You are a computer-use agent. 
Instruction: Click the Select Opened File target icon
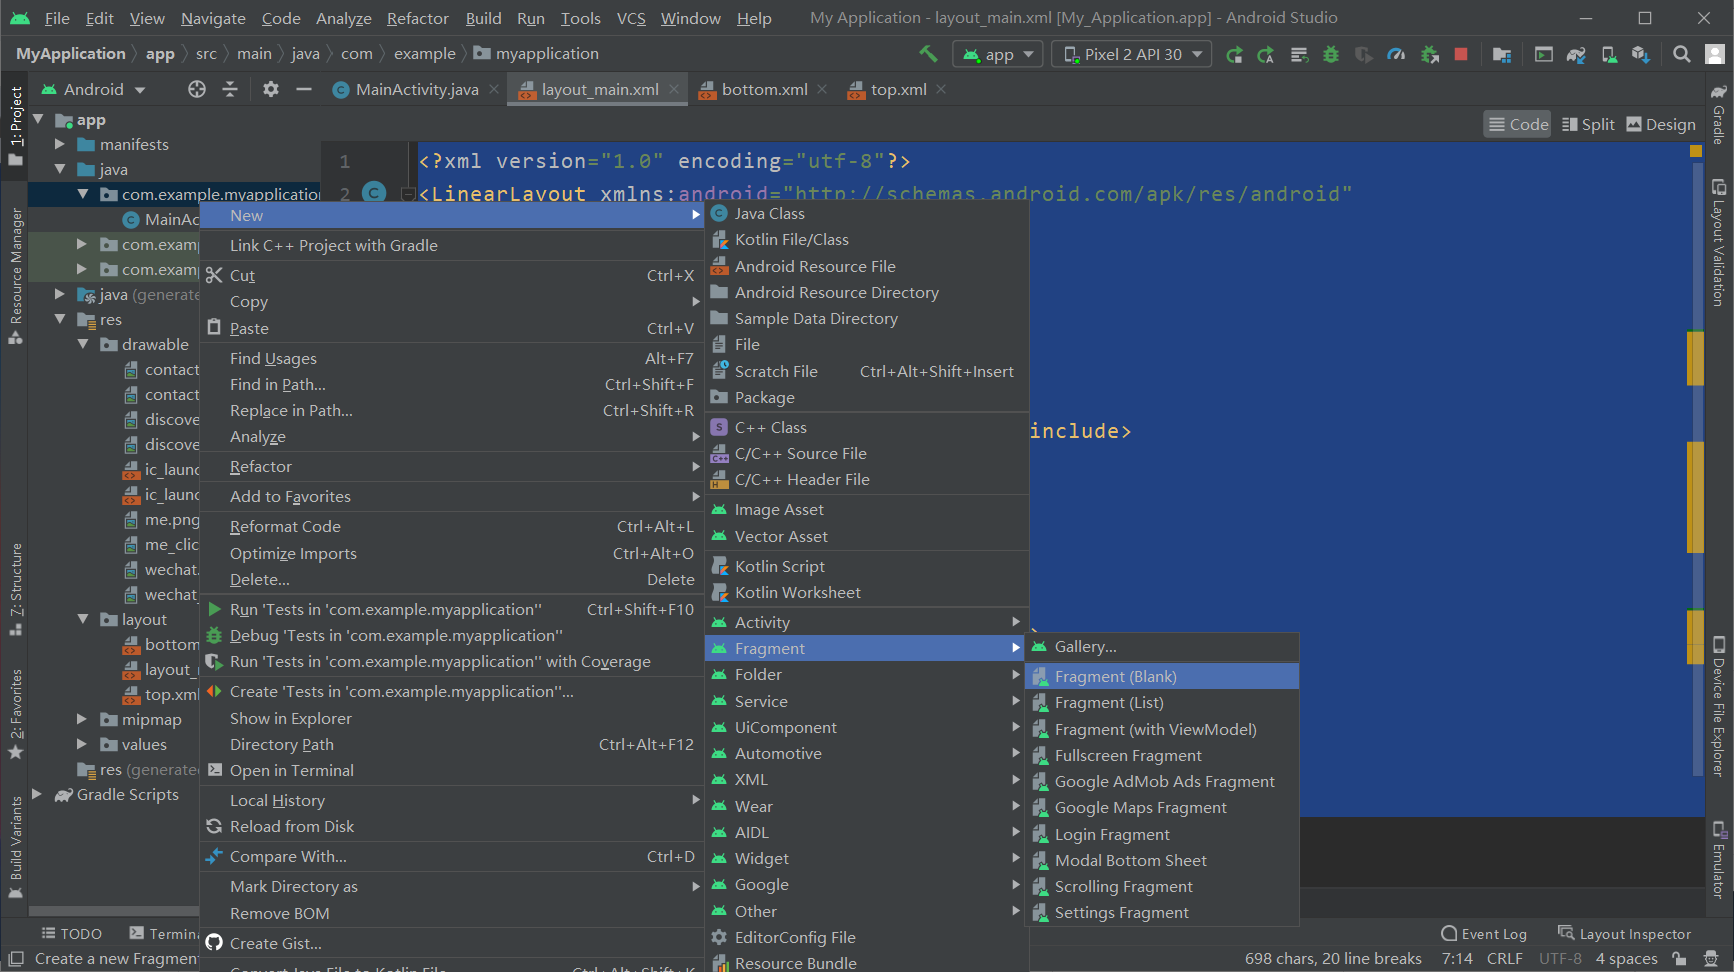[x=197, y=89]
